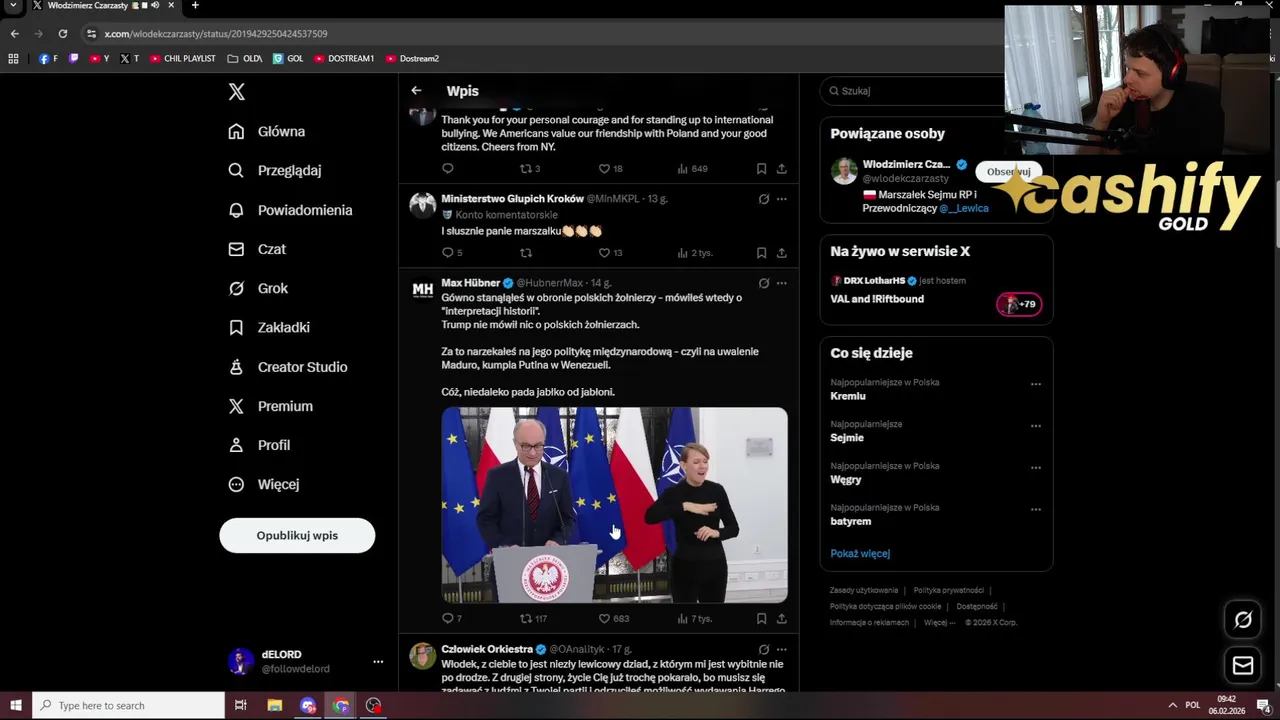Open Dostream2 bookmark
The height and width of the screenshot is (720, 1280).
[x=412, y=58]
